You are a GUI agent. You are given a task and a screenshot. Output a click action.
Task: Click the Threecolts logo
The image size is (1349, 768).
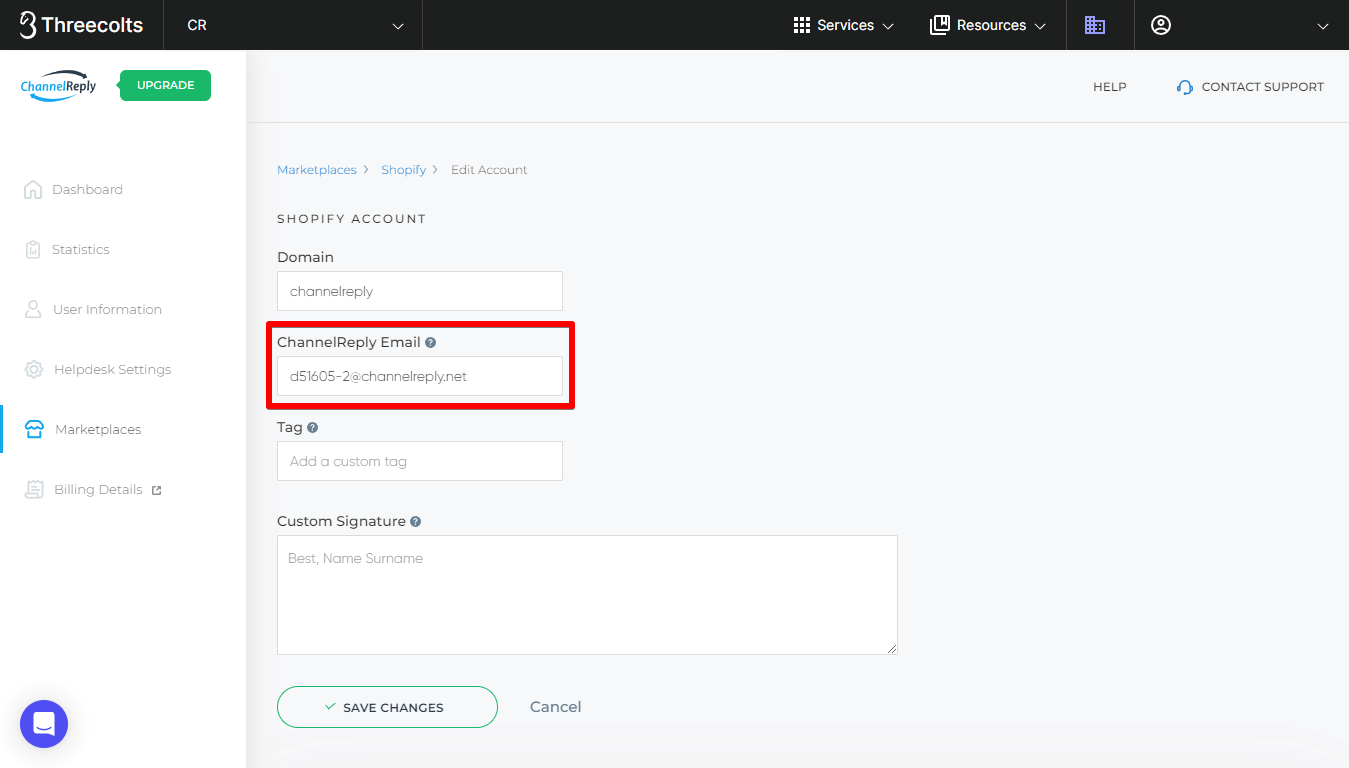81,25
